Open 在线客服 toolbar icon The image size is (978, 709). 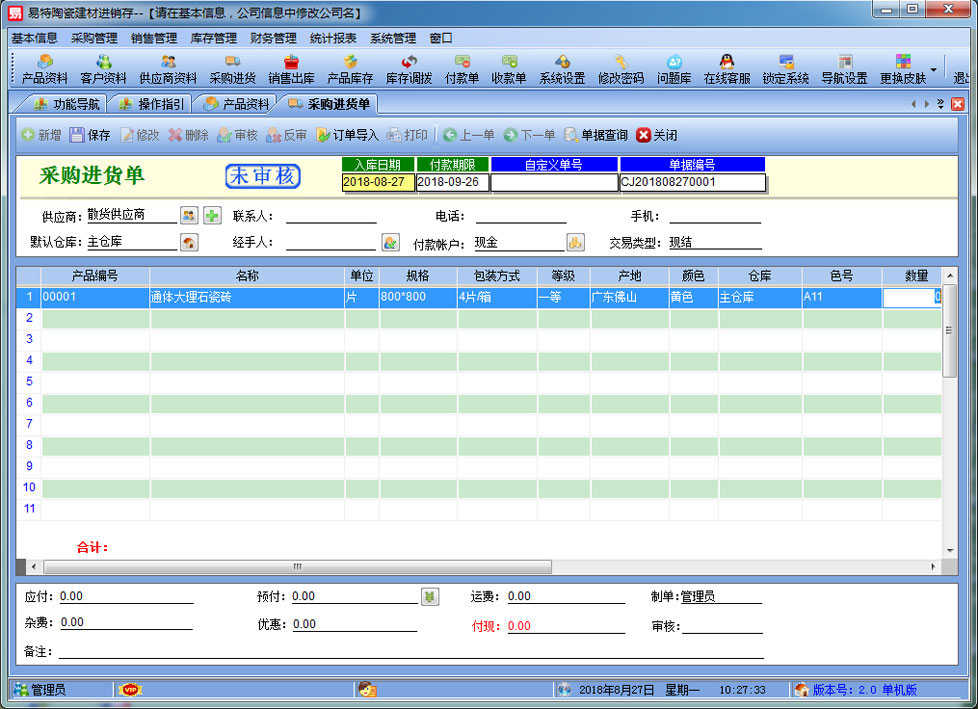coord(727,69)
